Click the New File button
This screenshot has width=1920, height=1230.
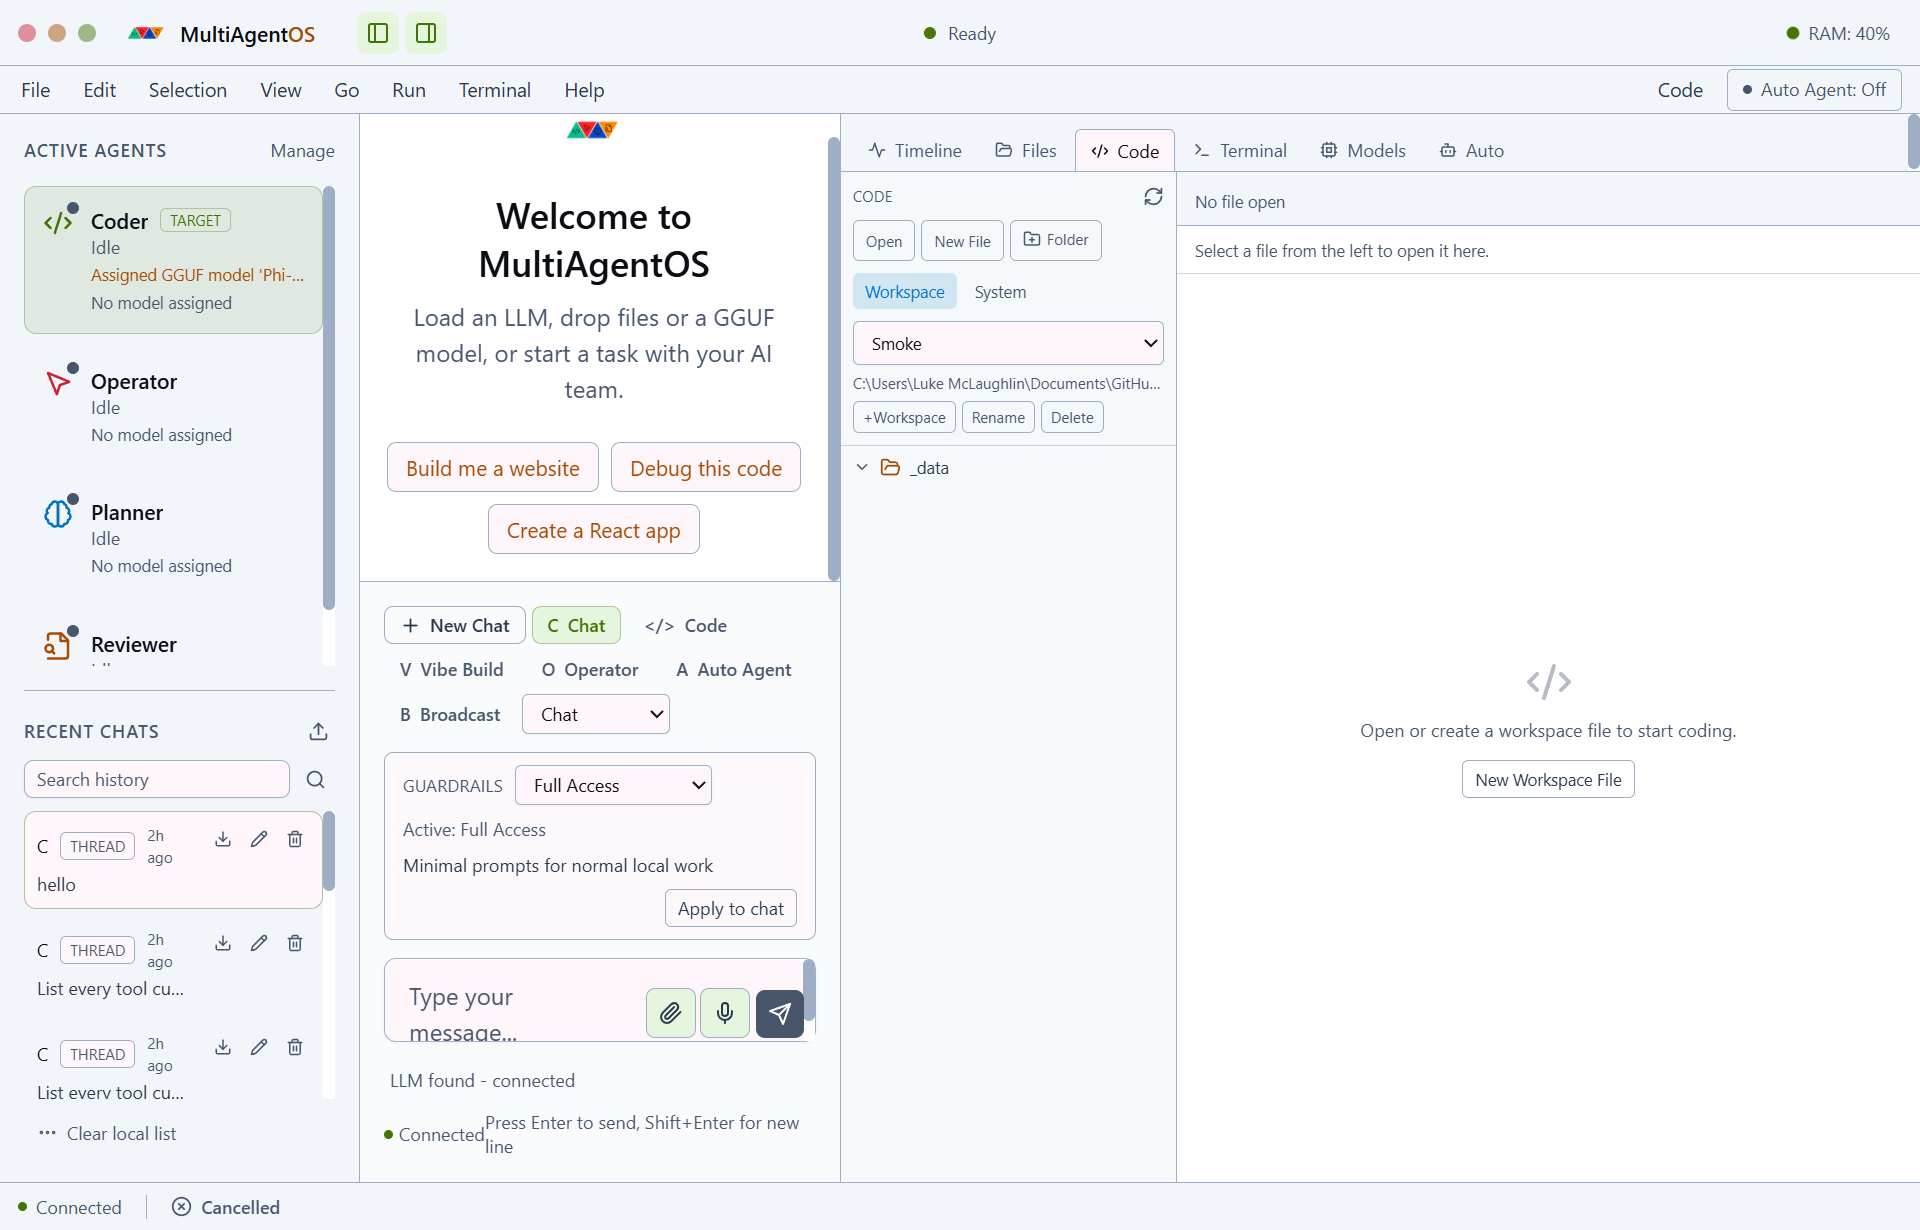[x=962, y=241]
